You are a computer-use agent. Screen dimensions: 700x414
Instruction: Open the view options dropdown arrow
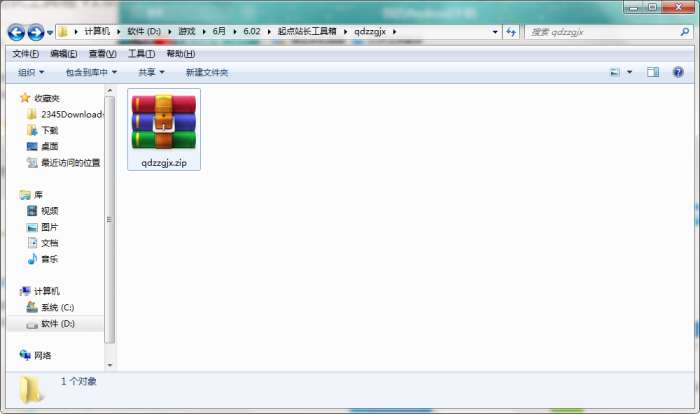coord(629,72)
